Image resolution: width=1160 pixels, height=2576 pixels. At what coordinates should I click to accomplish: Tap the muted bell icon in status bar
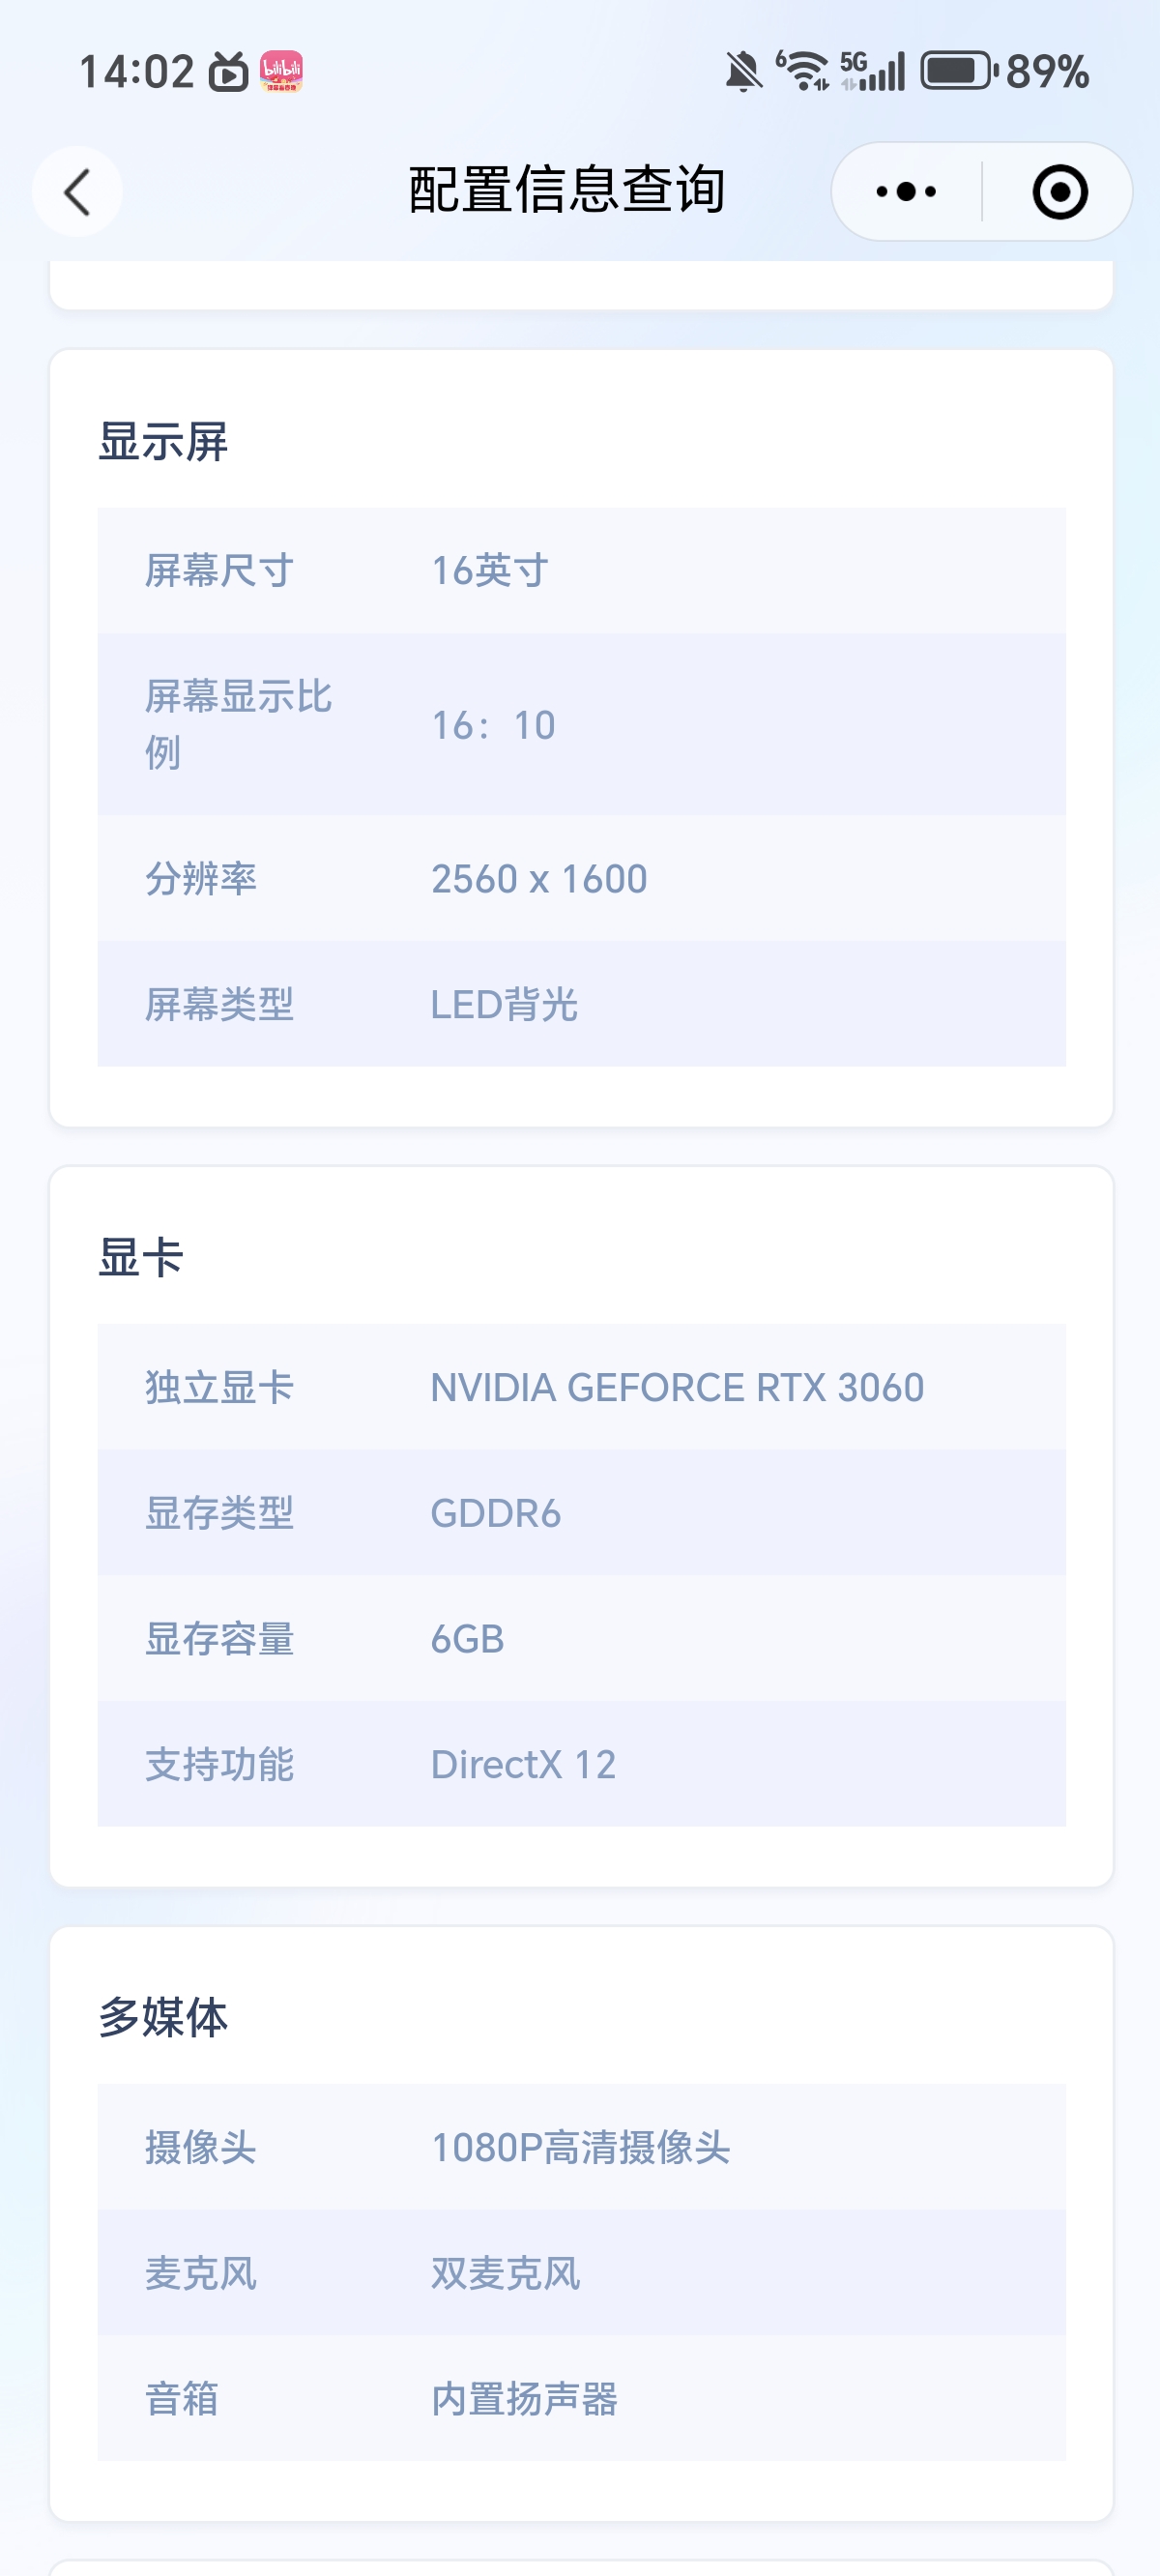click(743, 72)
